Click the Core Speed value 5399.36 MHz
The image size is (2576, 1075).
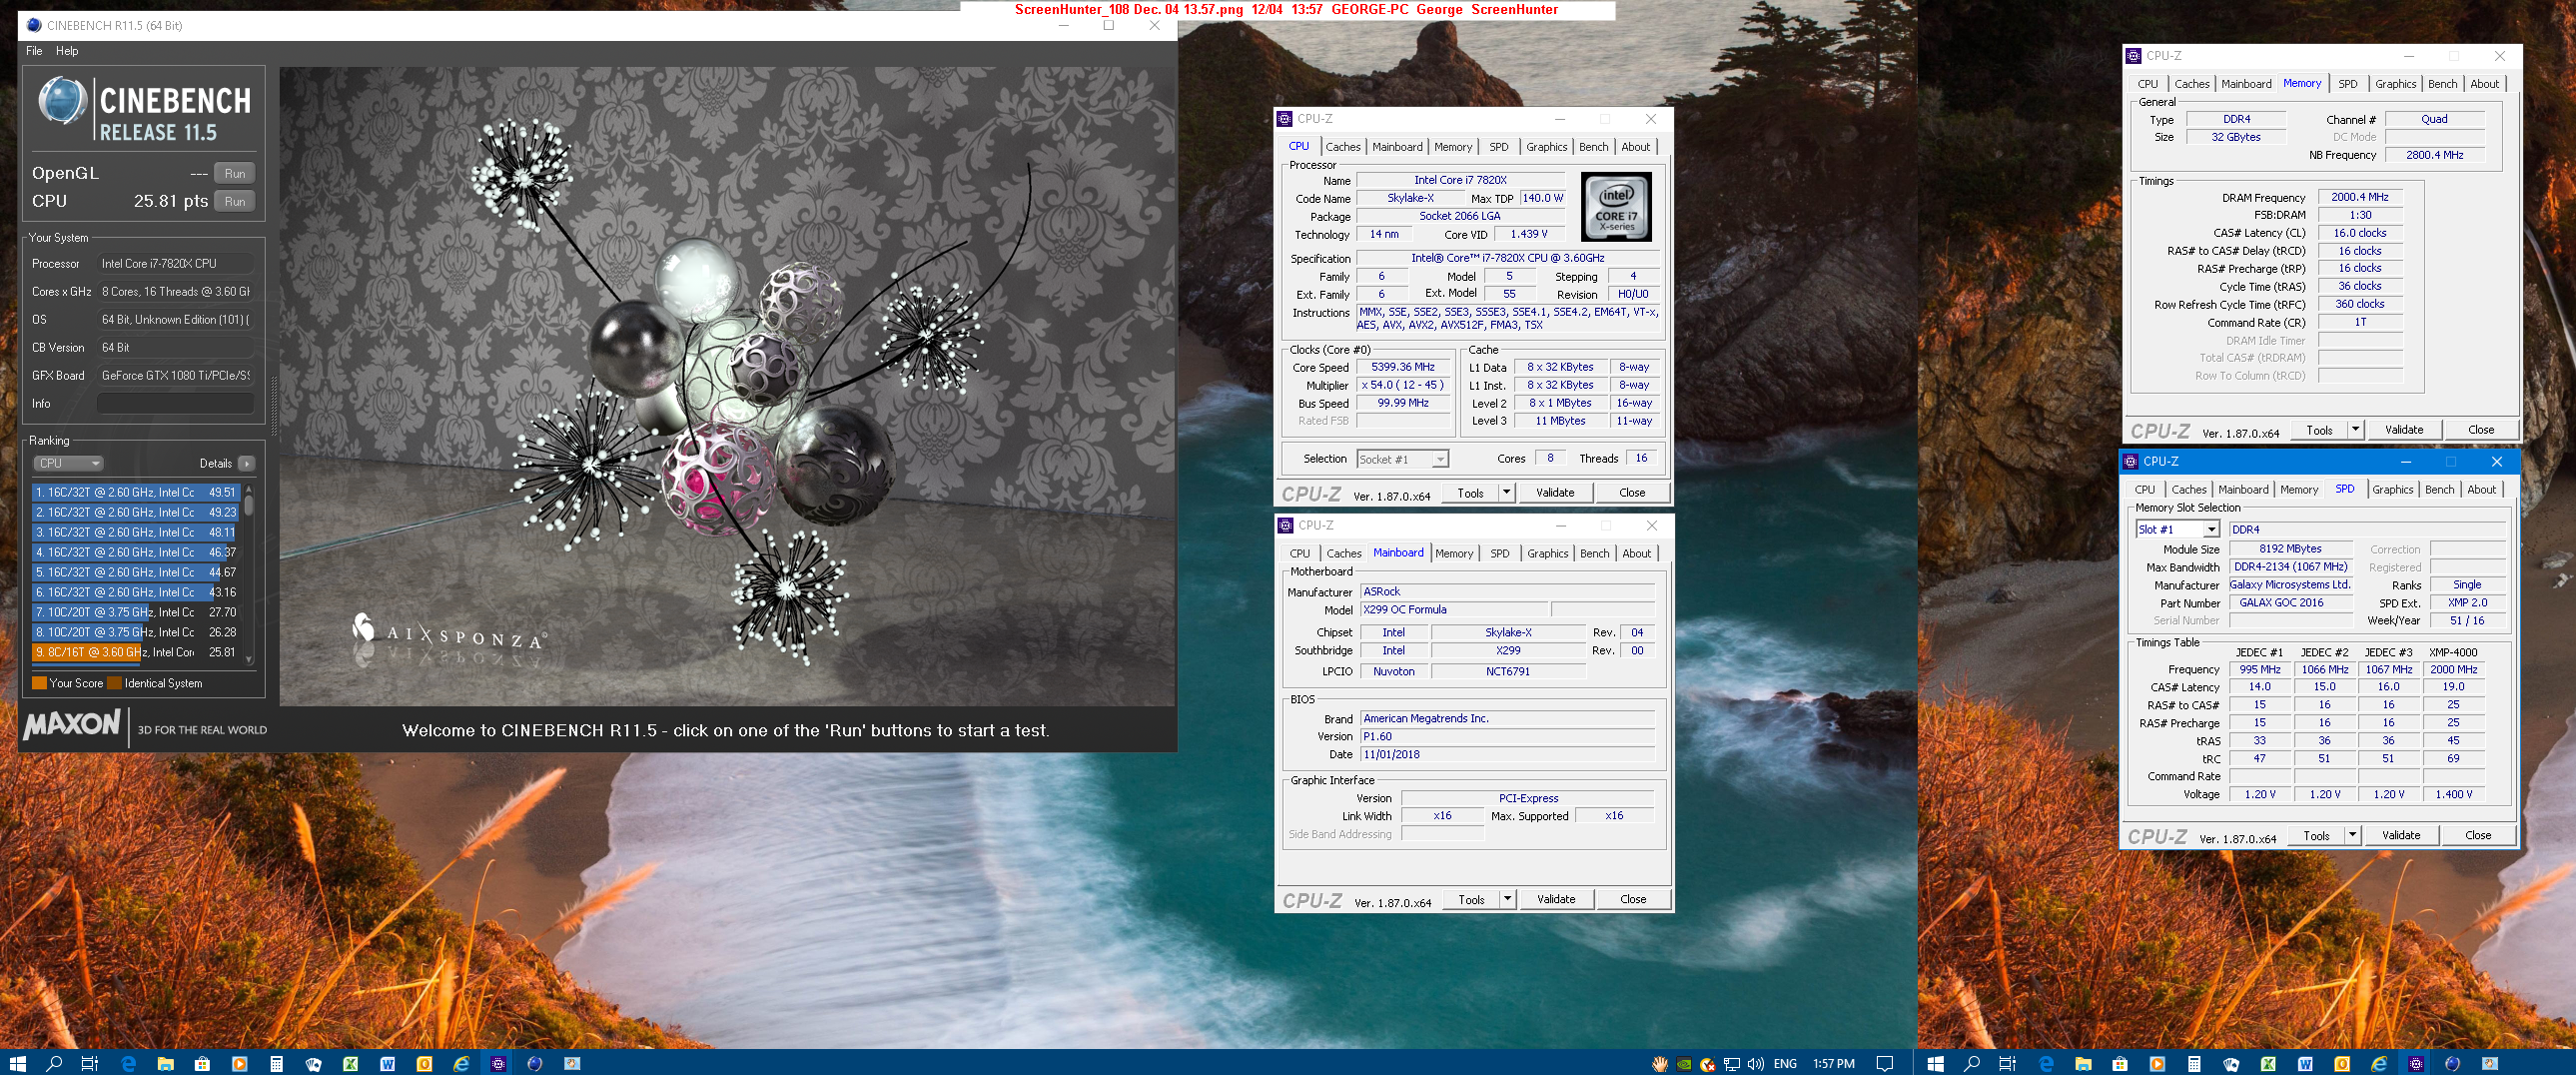coord(1403,367)
